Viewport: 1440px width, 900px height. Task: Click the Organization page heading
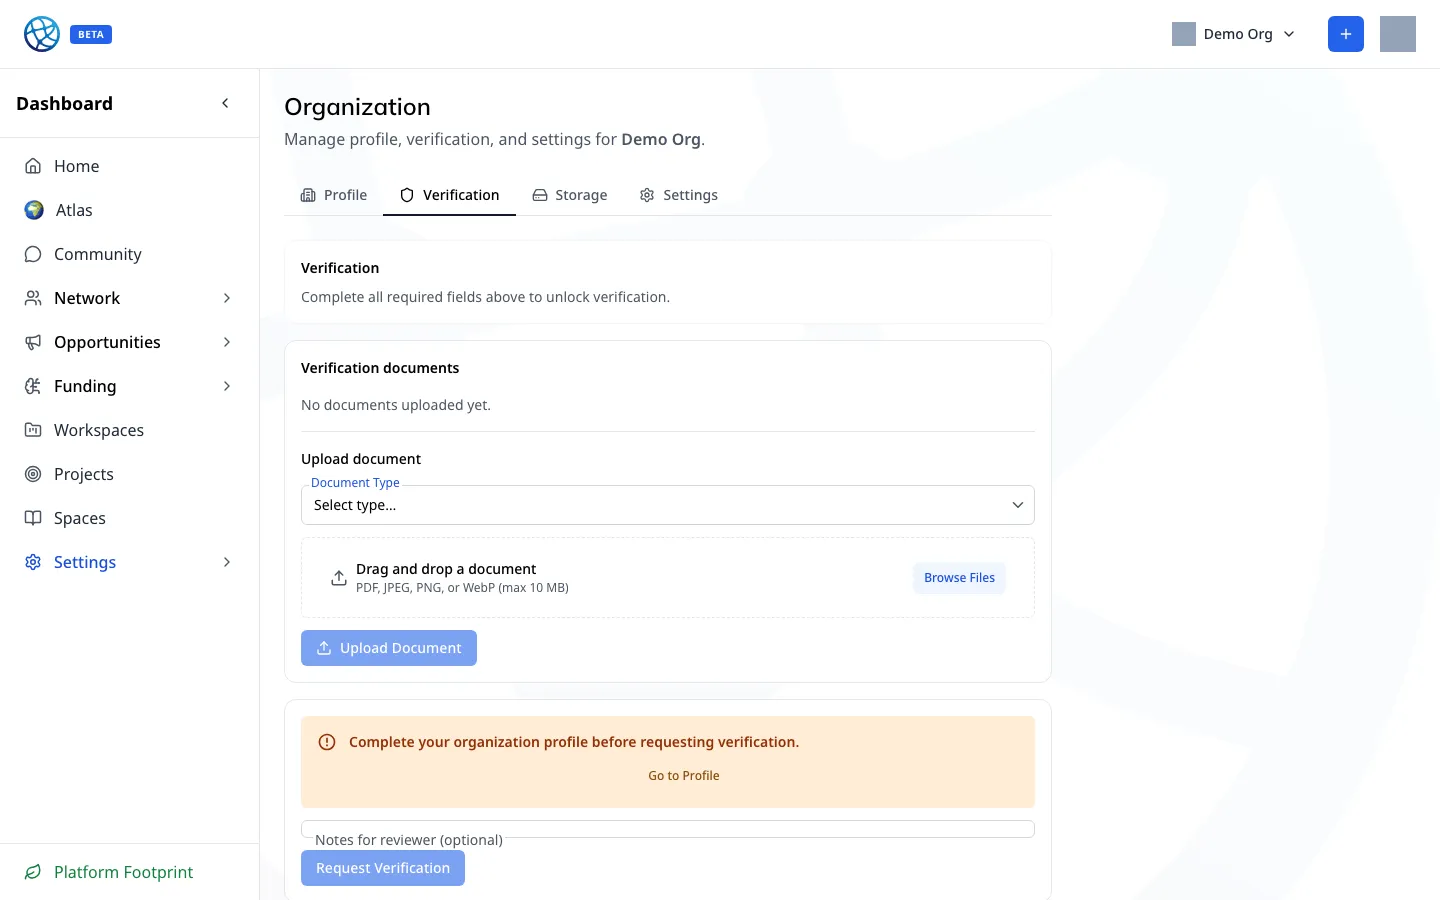point(357,107)
